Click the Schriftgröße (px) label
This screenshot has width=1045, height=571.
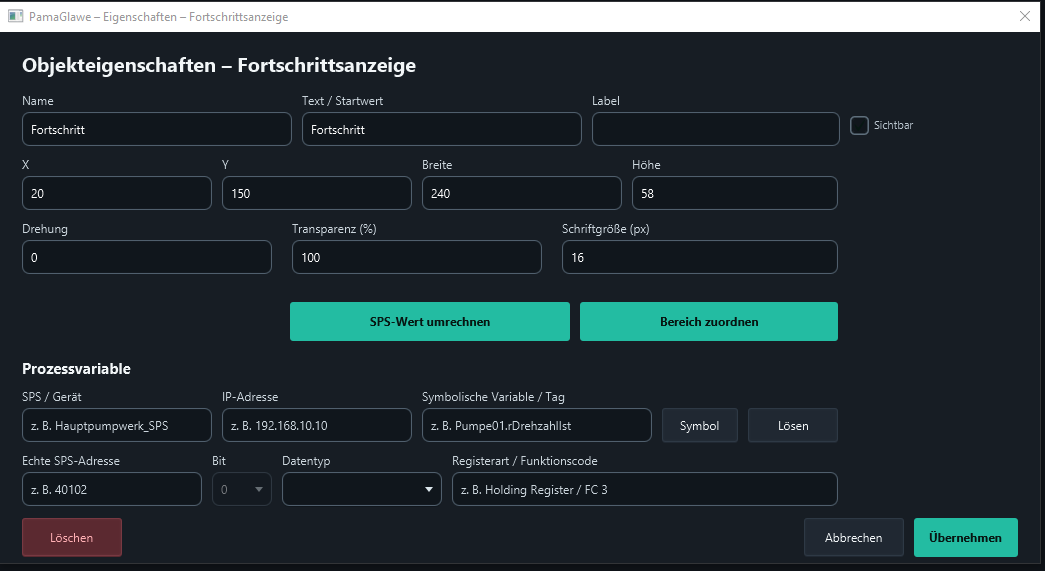(606, 229)
